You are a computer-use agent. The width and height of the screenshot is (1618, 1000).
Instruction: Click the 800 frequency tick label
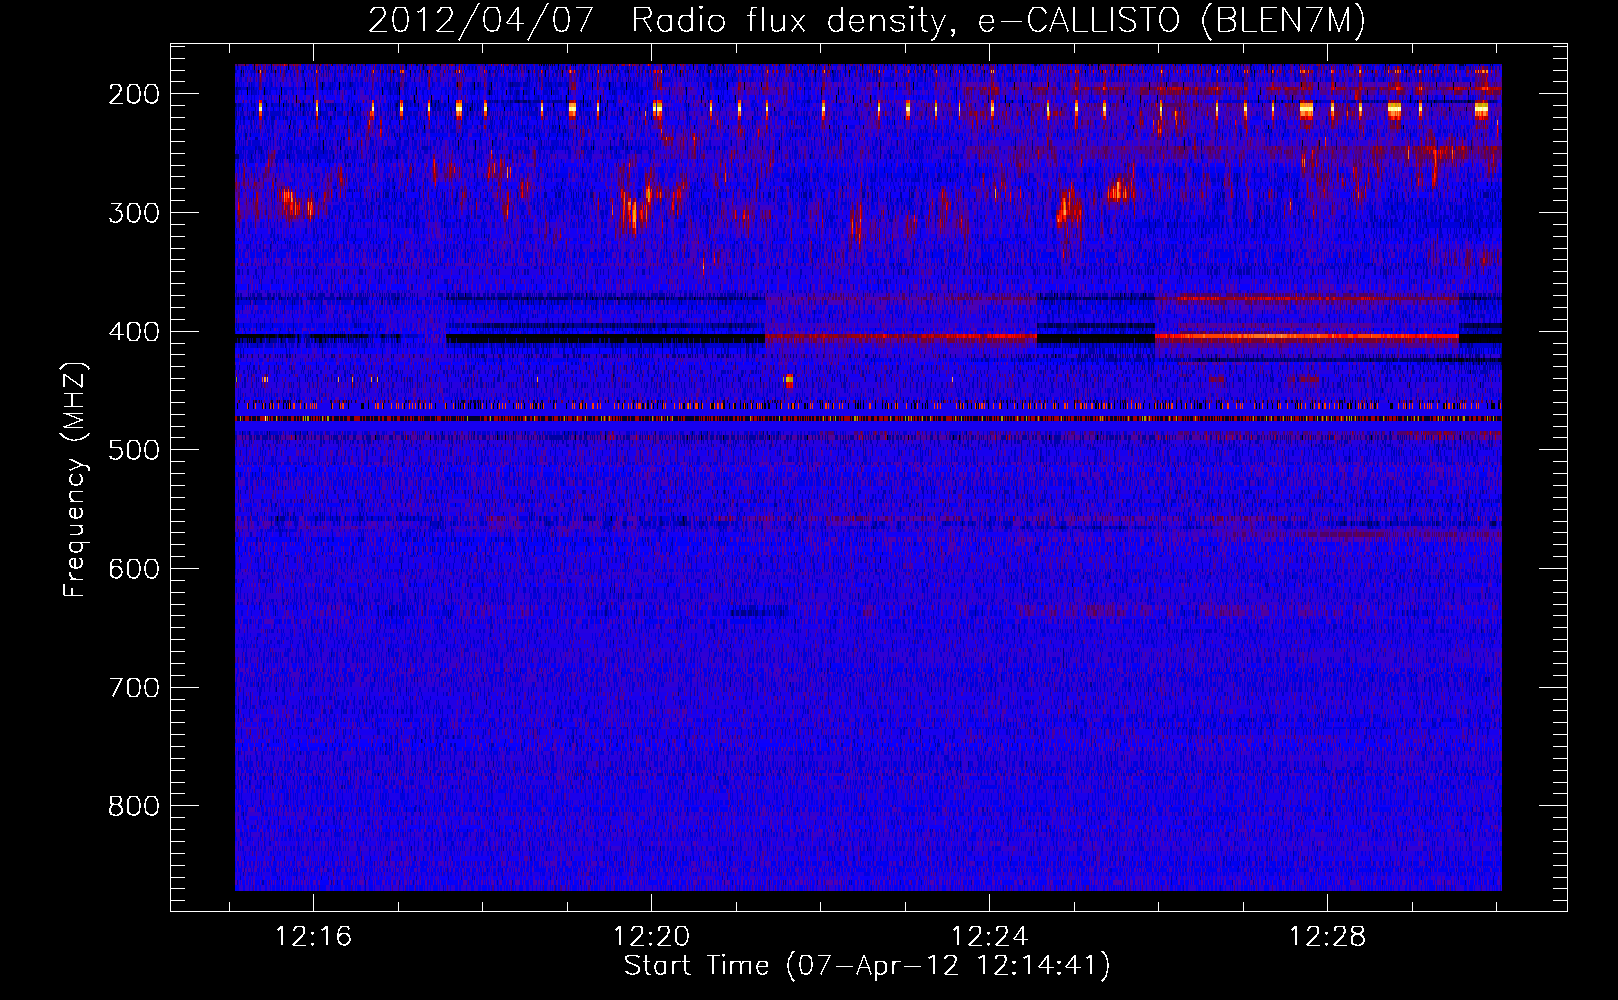coord(134,806)
